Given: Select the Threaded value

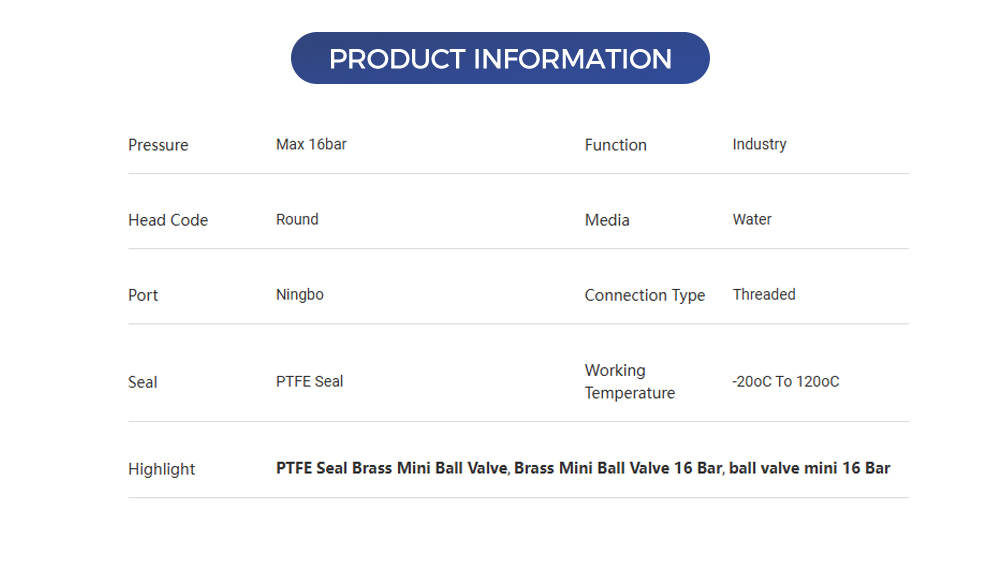Looking at the screenshot, I should point(764,294).
